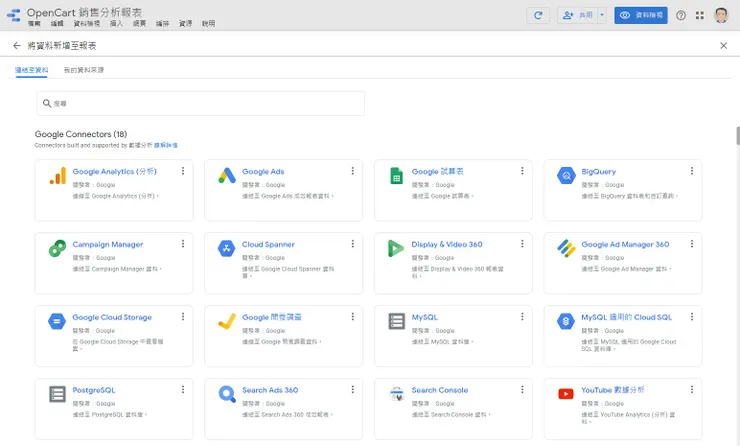Viewport: 740px width, 446px height.
Task: Choose the Search Console connector title
Action: 440,390
